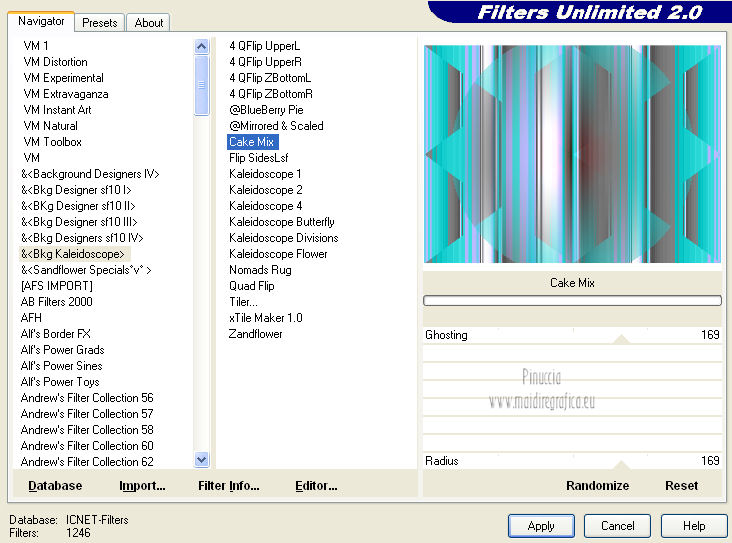Open the Editor... option
The width and height of the screenshot is (732, 543).
(x=316, y=486)
